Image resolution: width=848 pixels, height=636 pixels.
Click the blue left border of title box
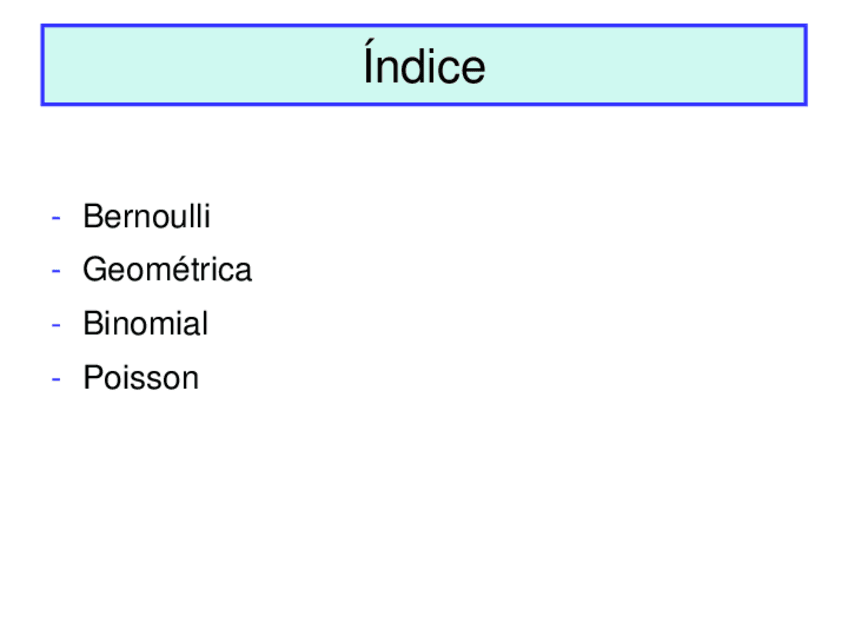(42, 66)
